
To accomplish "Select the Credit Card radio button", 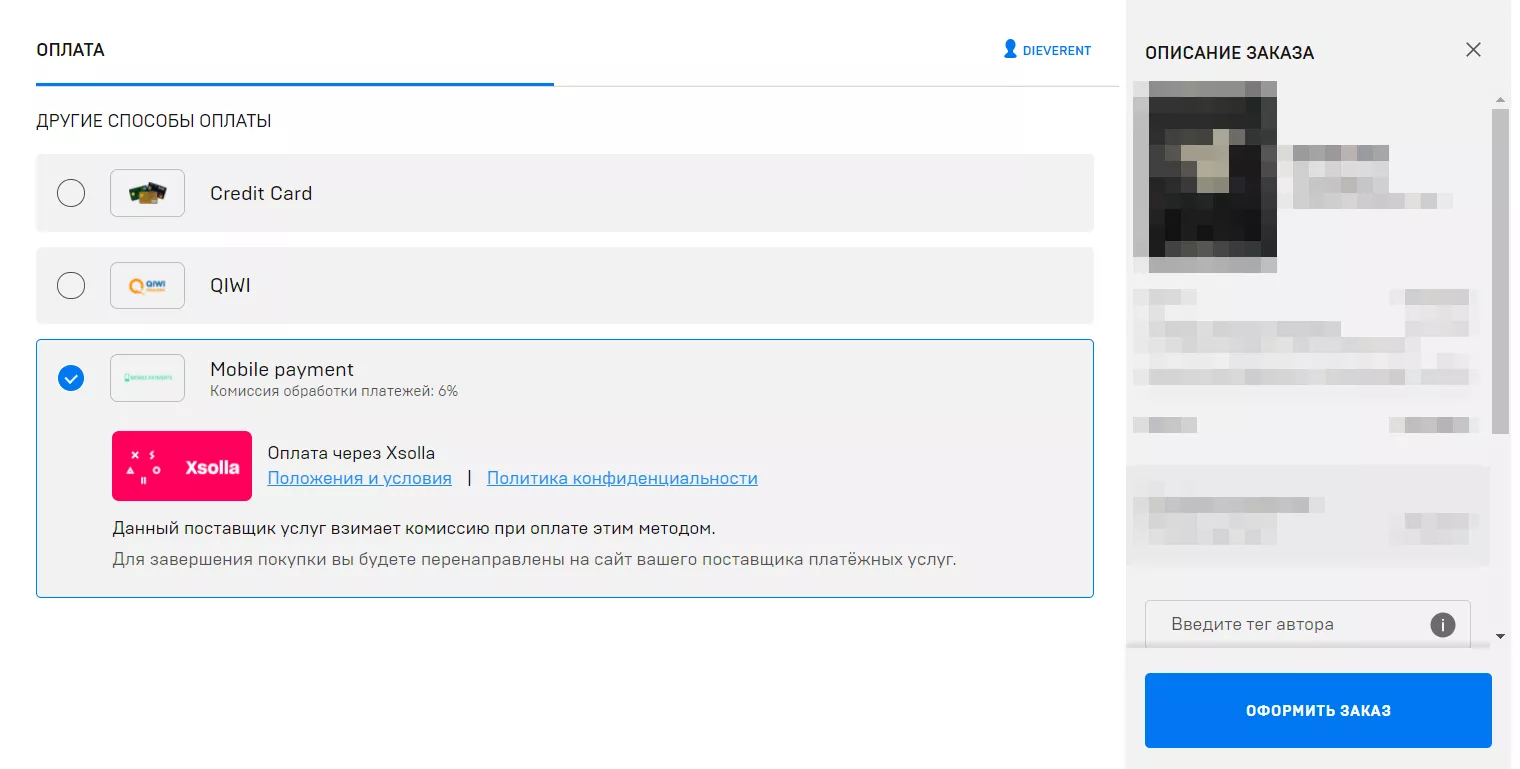I will [71, 193].
